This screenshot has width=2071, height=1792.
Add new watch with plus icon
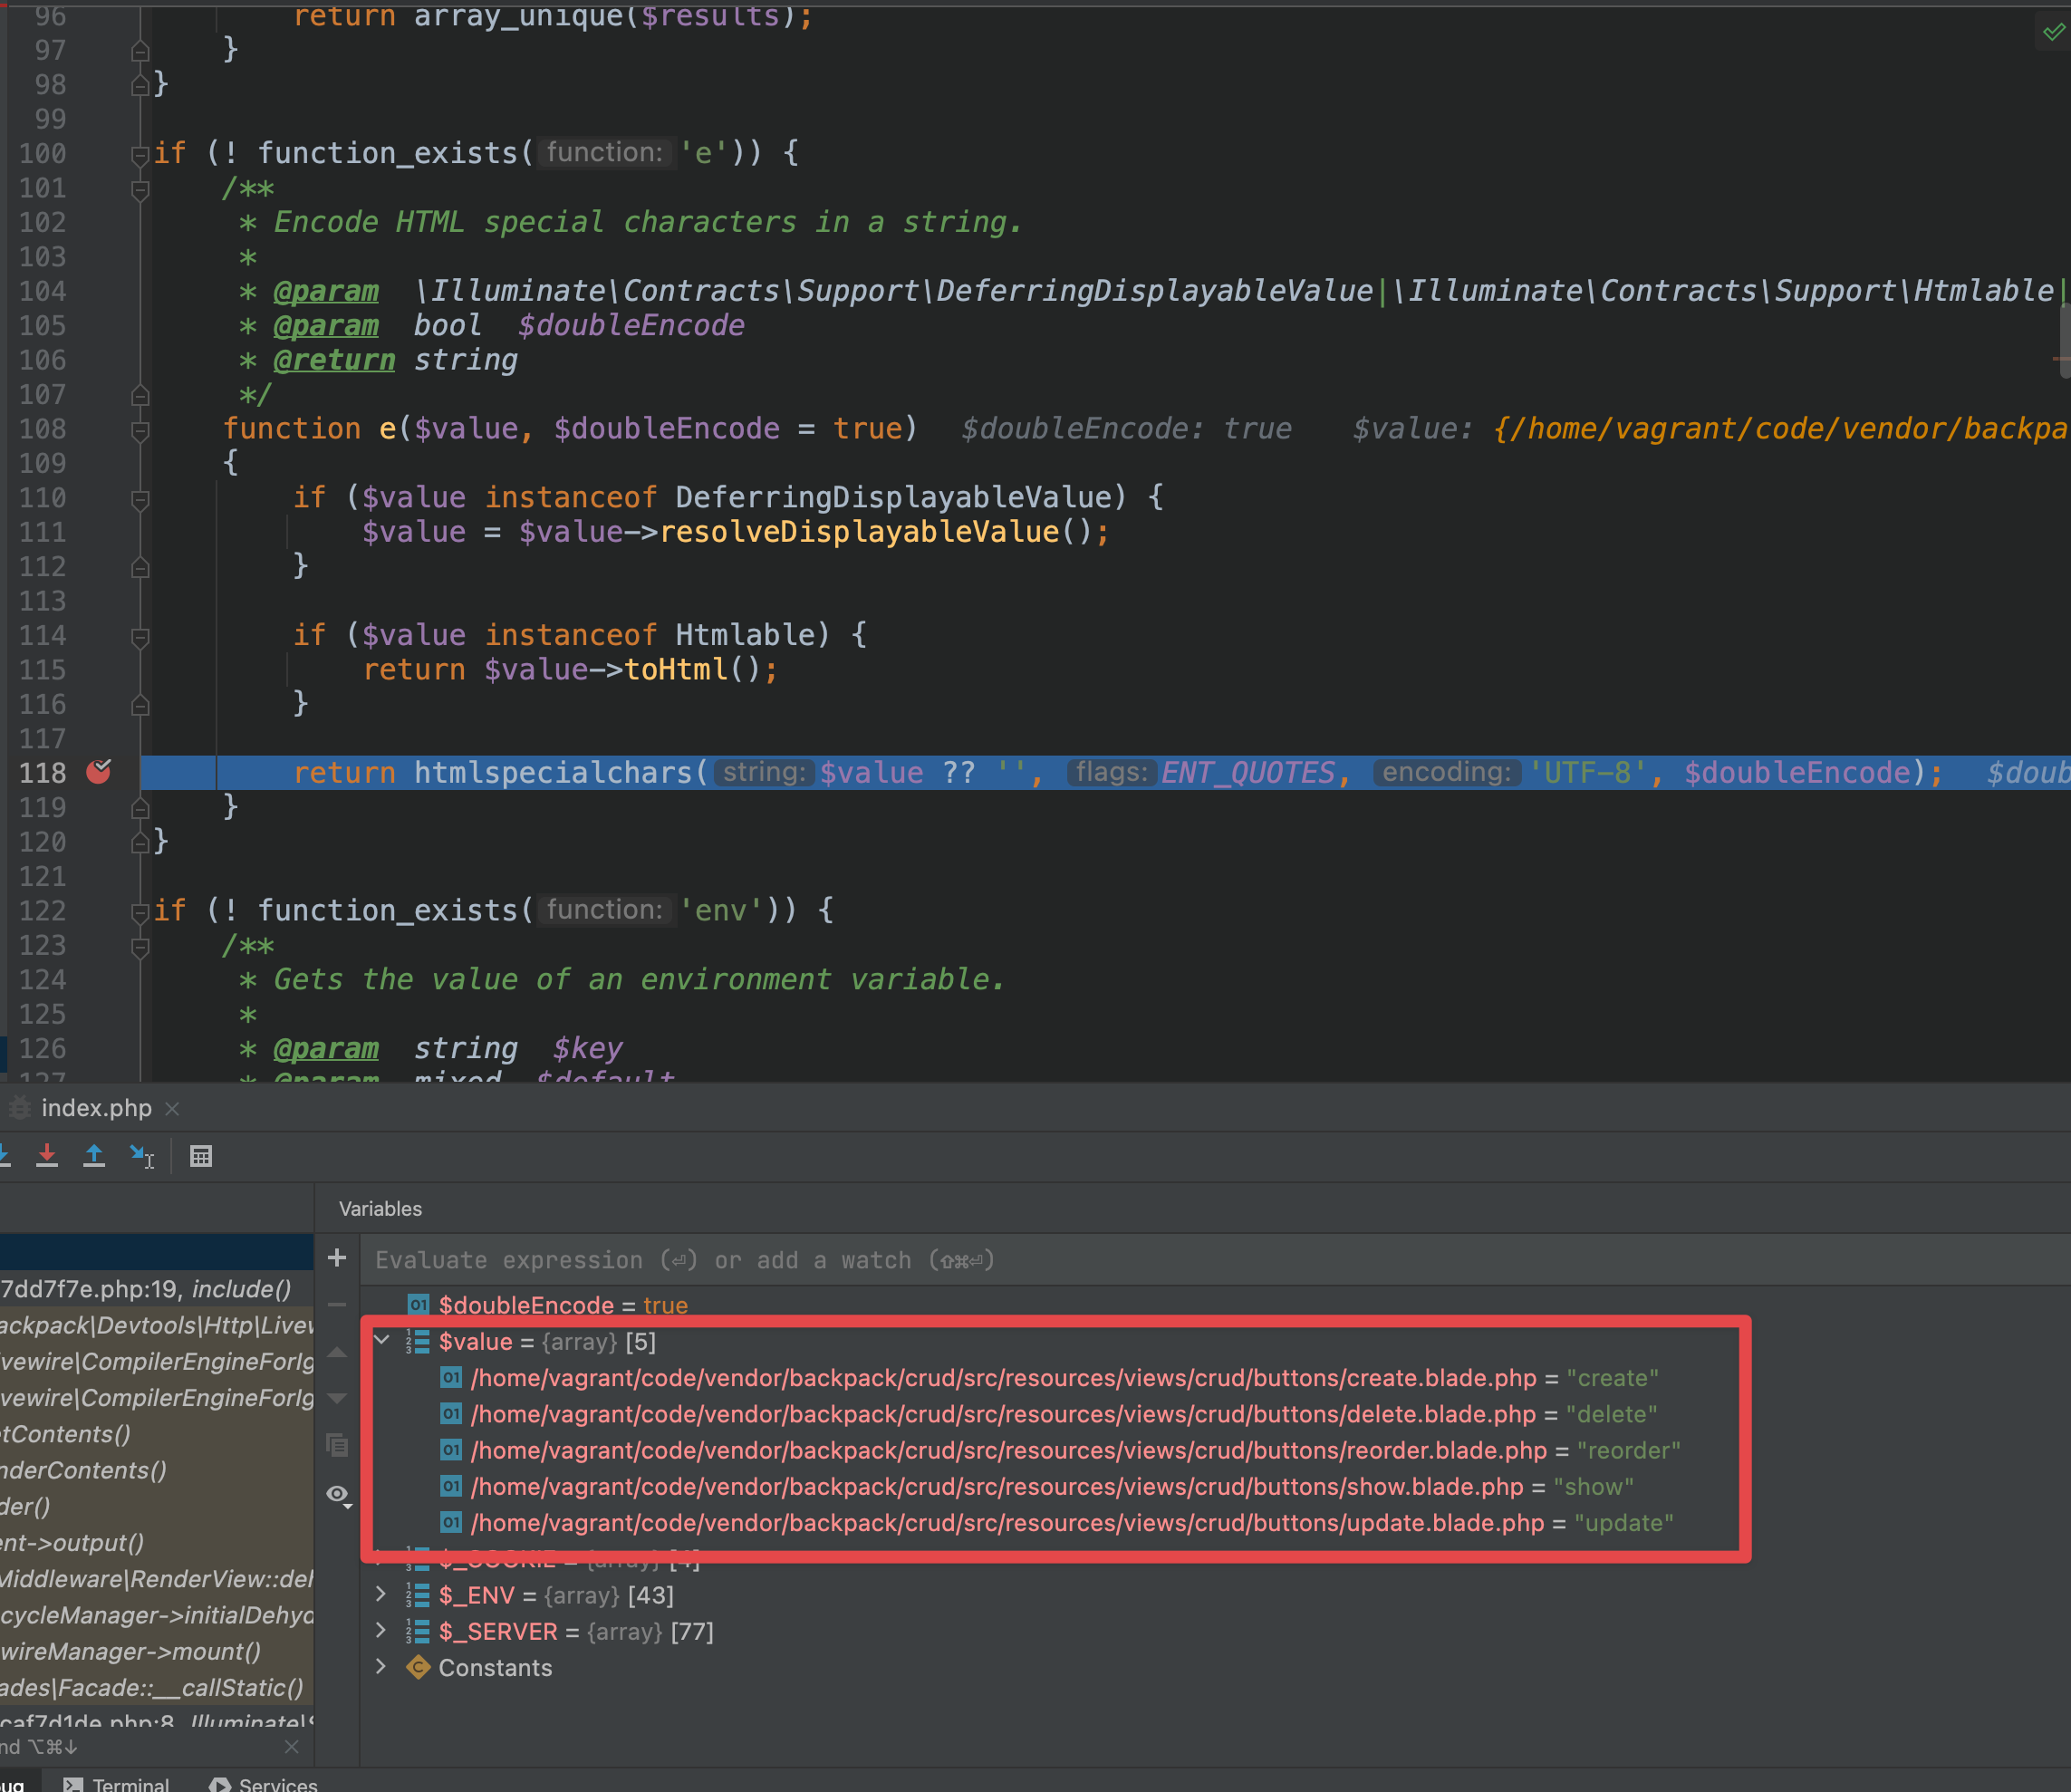click(x=337, y=1257)
